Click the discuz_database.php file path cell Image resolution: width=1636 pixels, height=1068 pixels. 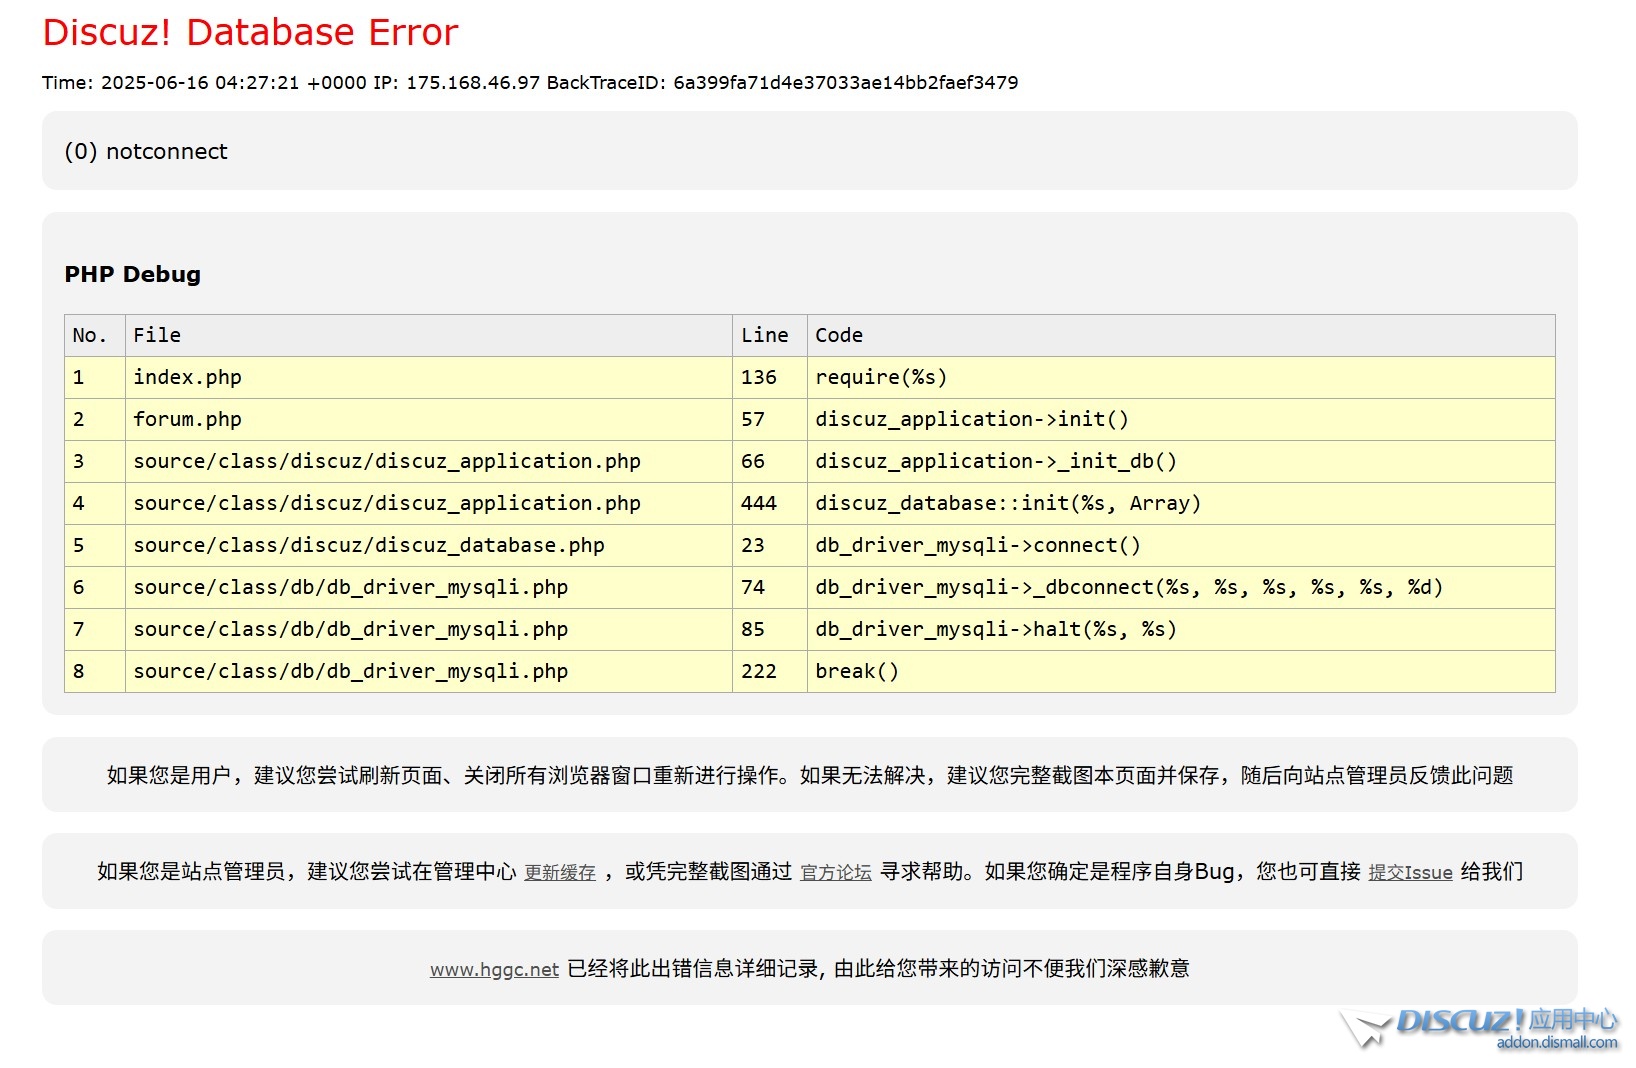click(368, 546)
